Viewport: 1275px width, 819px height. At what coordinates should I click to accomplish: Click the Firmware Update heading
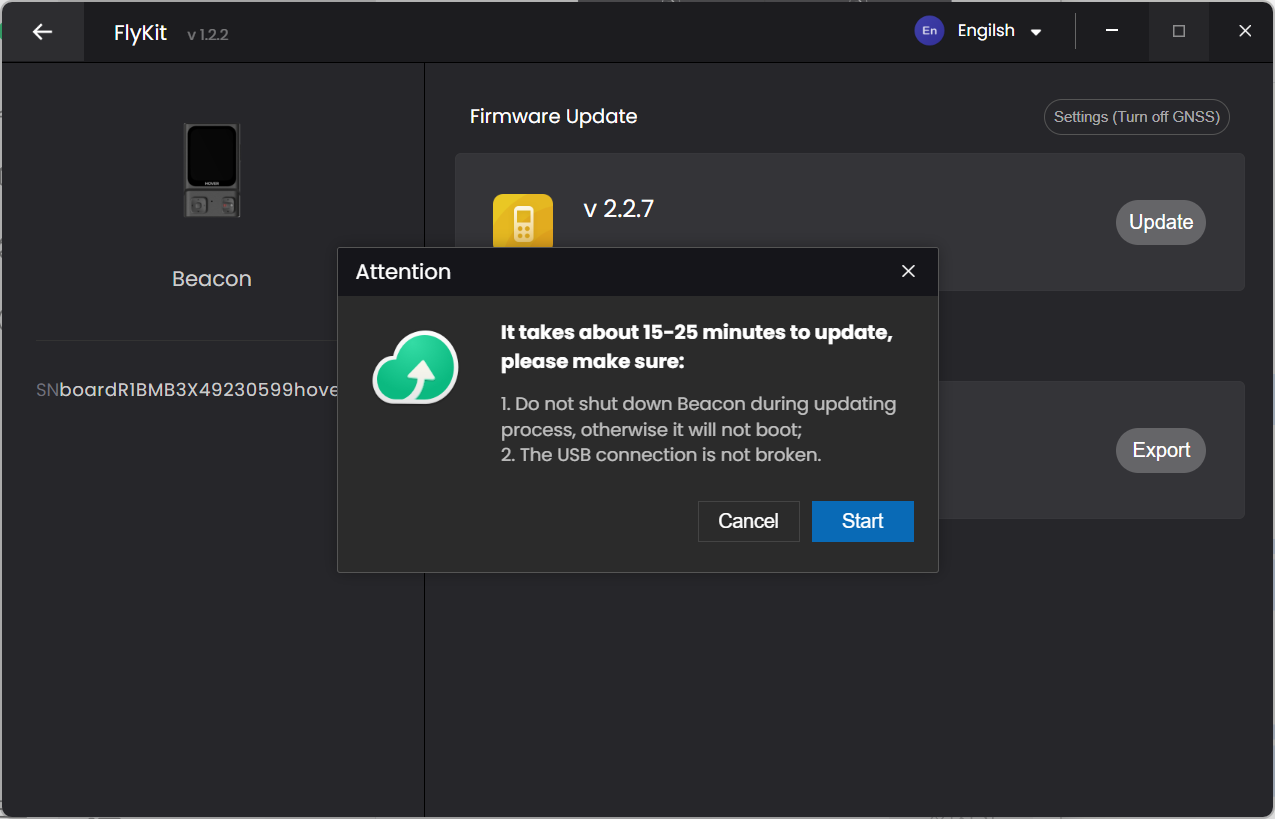pos(553,116)
